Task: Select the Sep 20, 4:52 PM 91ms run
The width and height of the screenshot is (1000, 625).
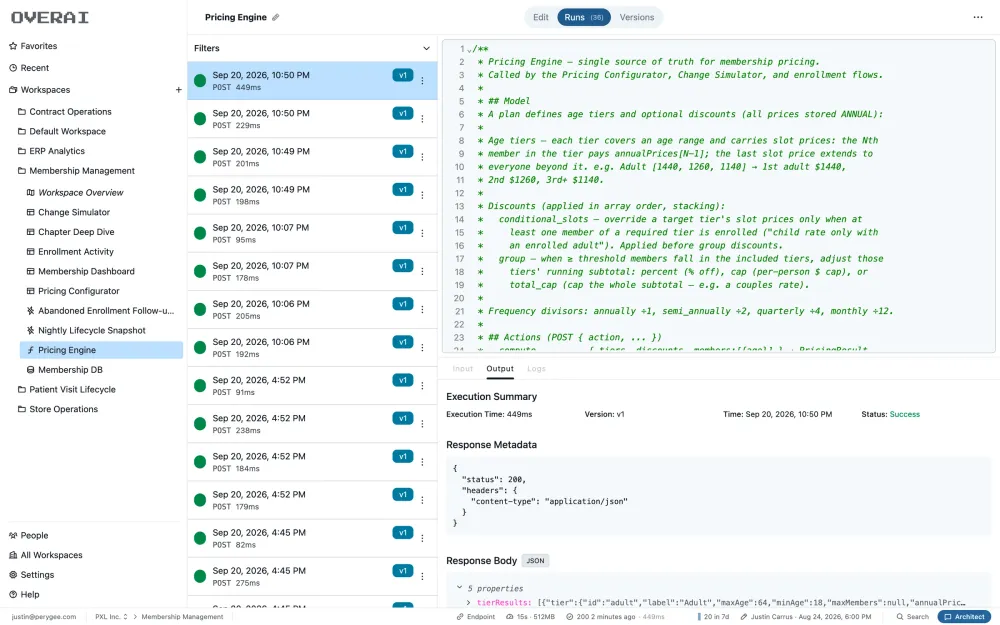Action: (312, 386)
